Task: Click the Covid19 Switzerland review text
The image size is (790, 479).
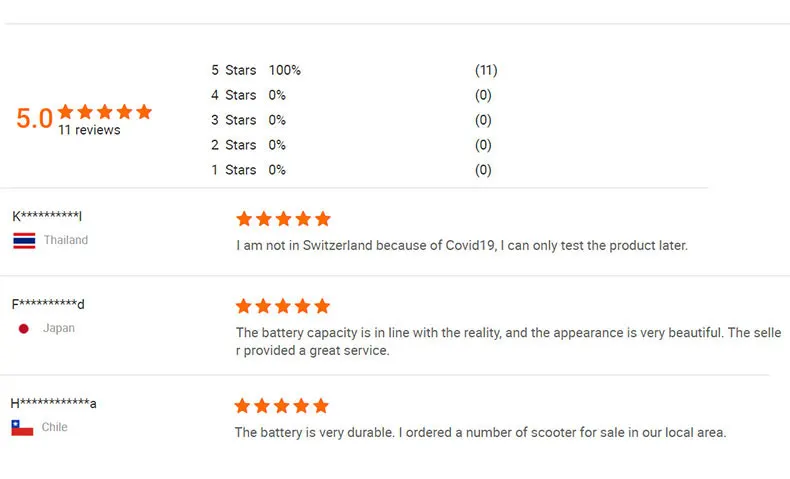Action: pyautogui.click(x=461, y=245)
